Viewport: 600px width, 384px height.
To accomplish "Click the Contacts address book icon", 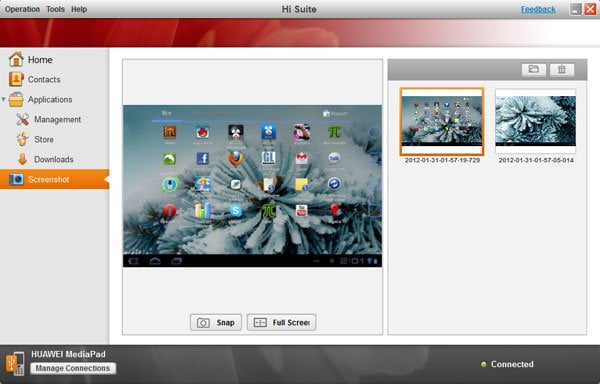I will (16, 79).
